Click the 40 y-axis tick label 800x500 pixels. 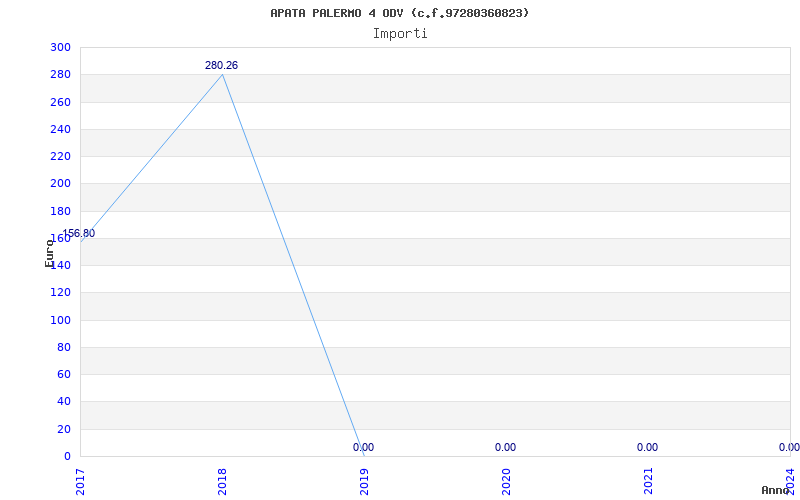(x=63, y=402)
